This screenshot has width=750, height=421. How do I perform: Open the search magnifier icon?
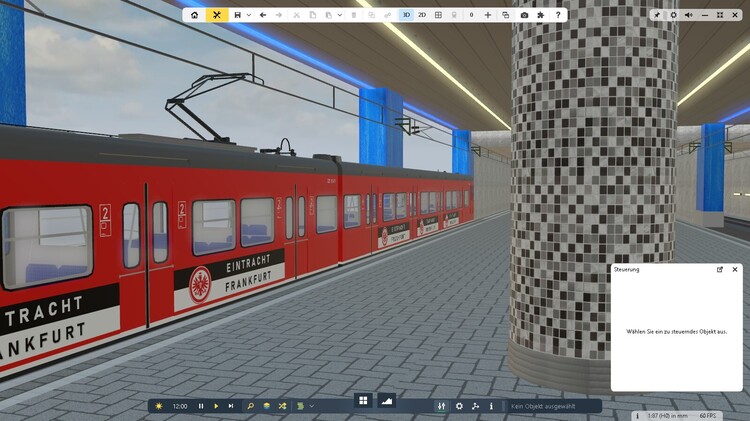pos(250,406)
